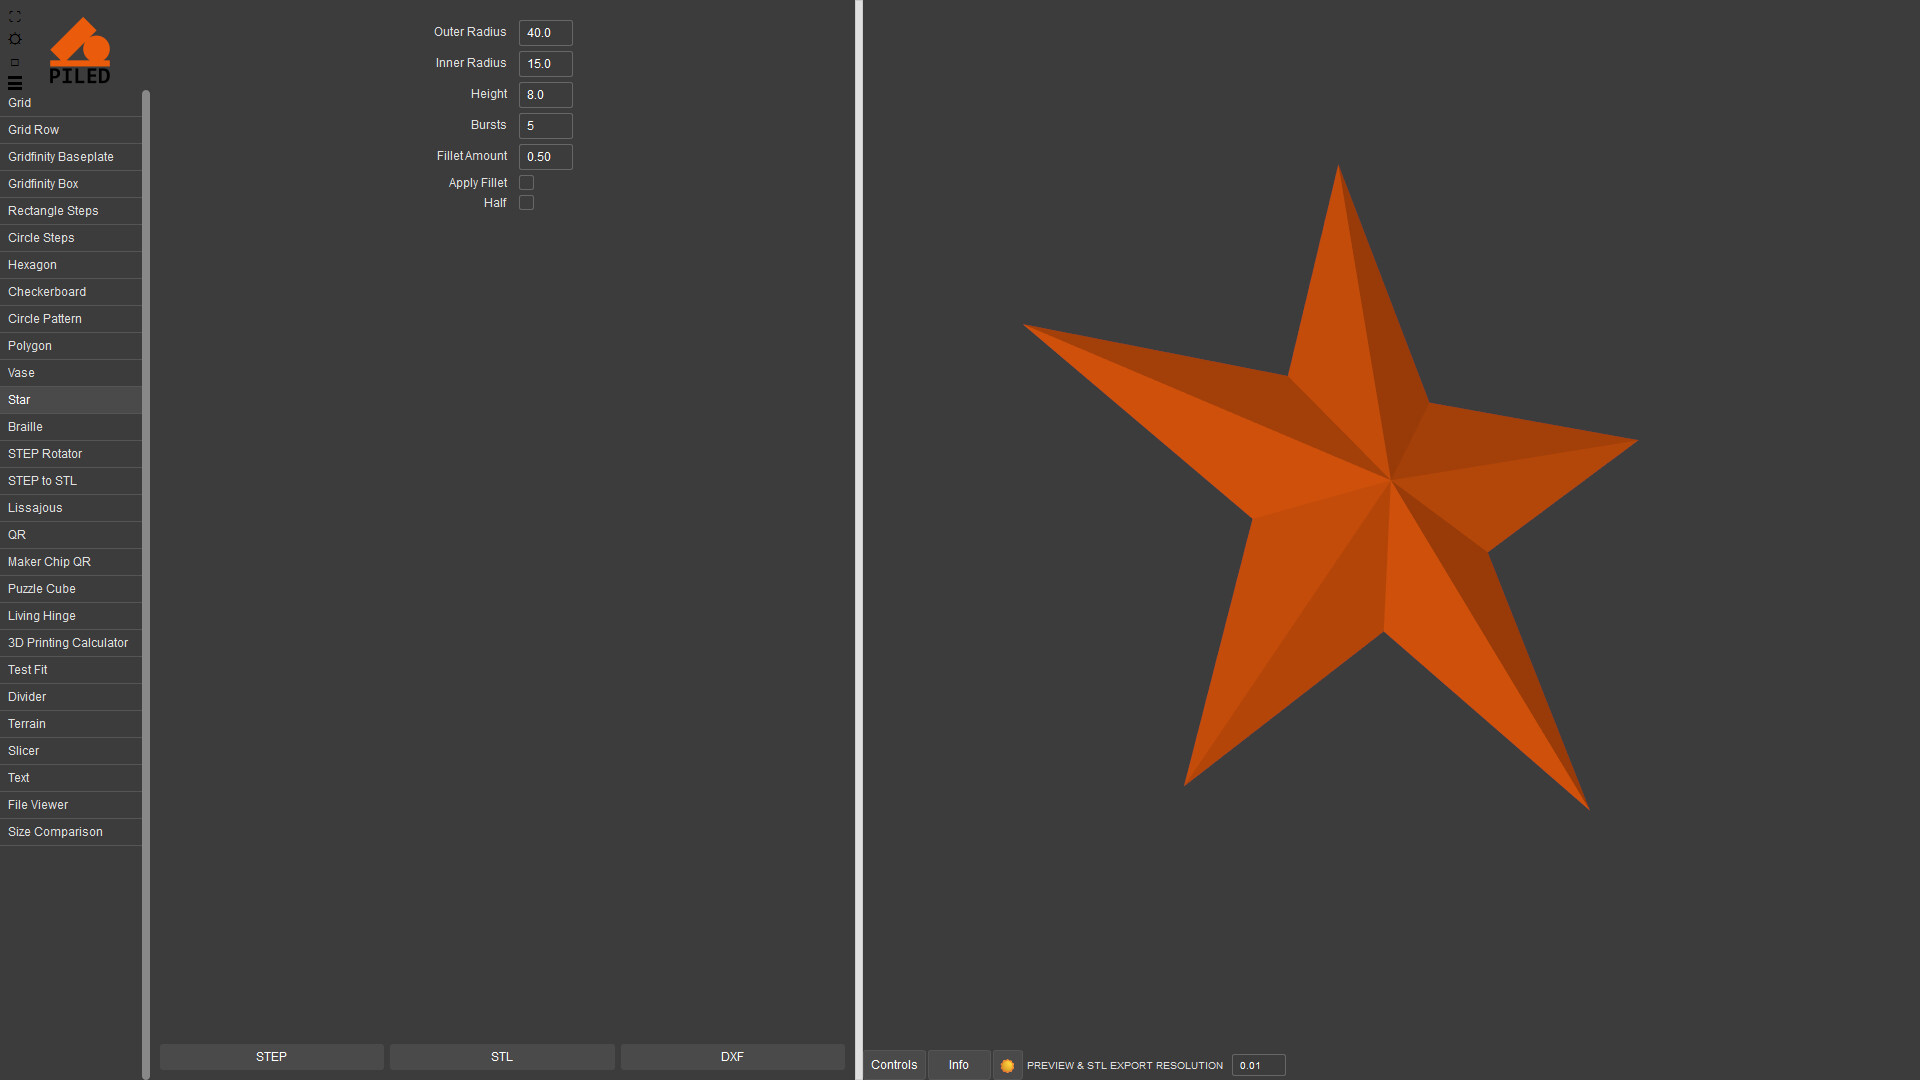Enable the Apply Fillet checkbox
Viewport: 1920px width, 1080px height.
[x=527, y=183]
